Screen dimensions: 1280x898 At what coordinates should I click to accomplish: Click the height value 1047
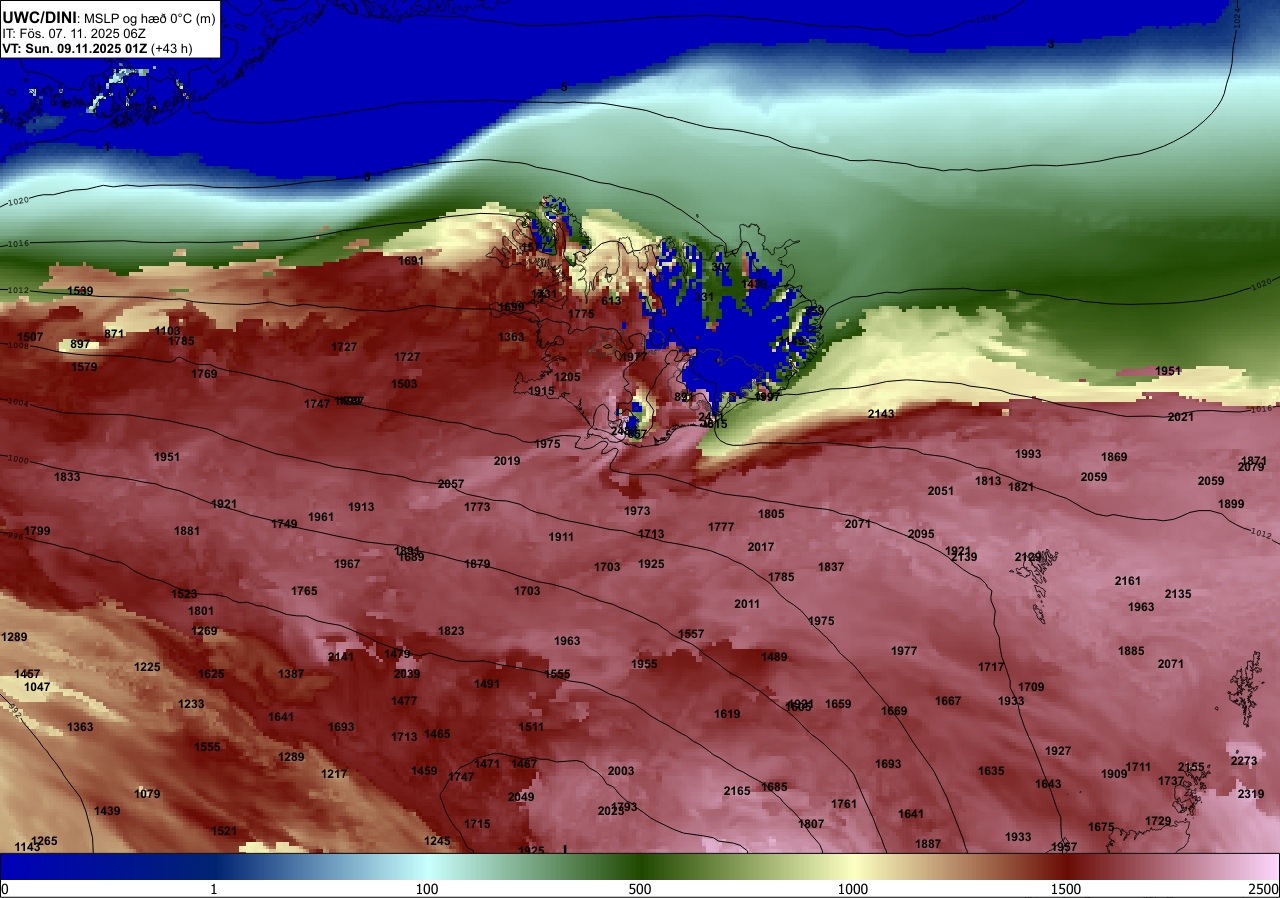pos(37,687)
